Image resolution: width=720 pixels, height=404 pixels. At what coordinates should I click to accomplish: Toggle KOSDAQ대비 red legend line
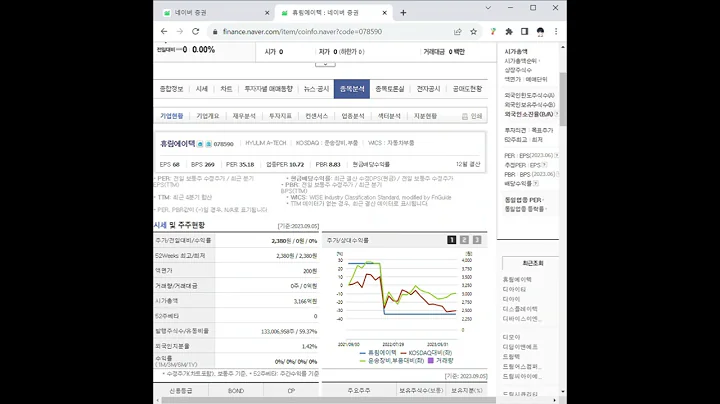point(427,353)
